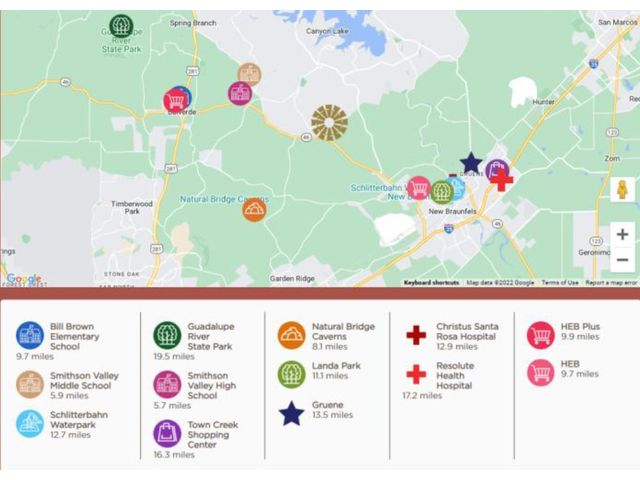
Task: Select the Natural Bridge Caverns orange map pin
Action: pos(254,210)
